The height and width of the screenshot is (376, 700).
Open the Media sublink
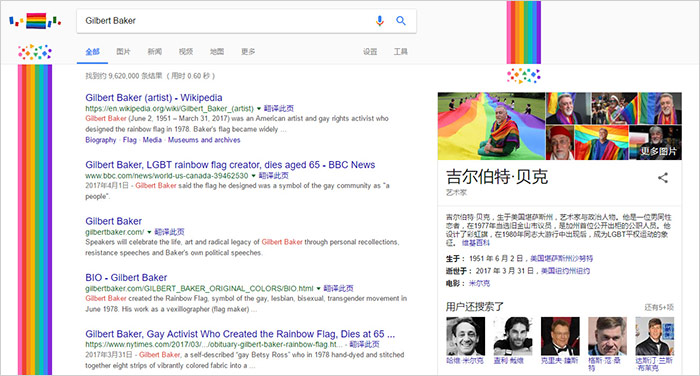152,140
